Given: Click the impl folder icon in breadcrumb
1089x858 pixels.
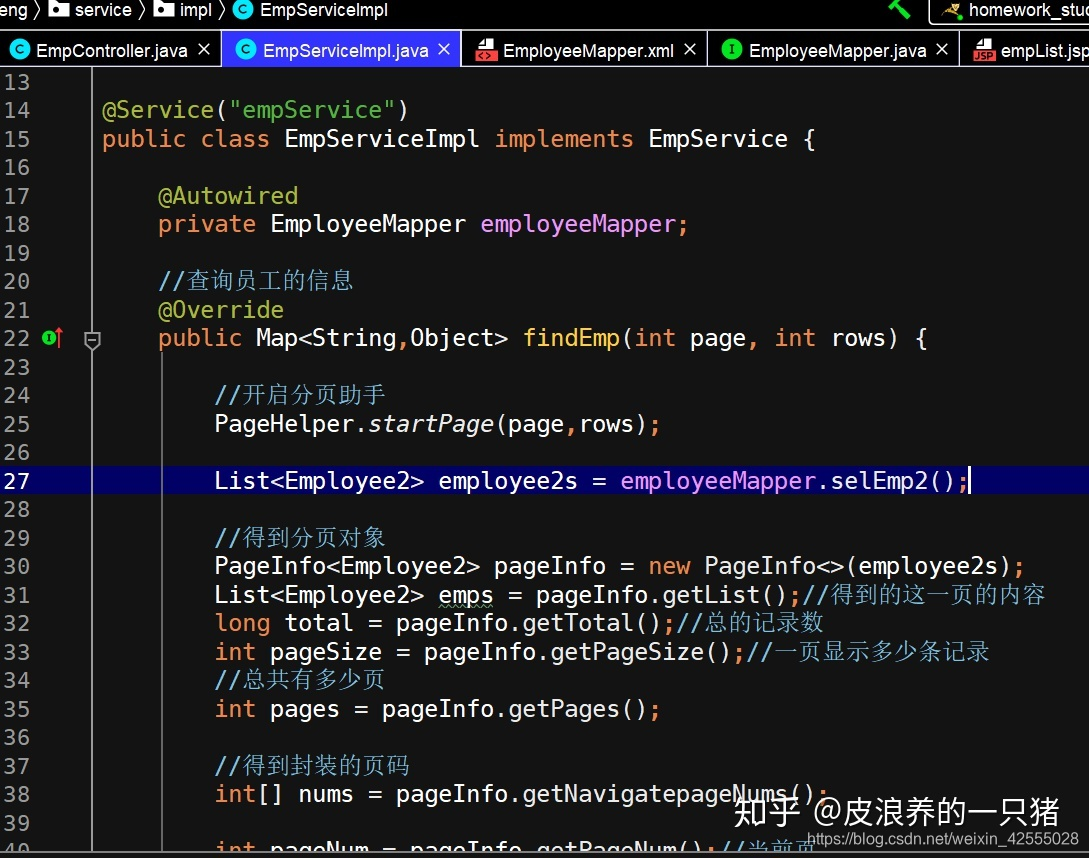Looking at the screenshot, I should click(164, 9).
